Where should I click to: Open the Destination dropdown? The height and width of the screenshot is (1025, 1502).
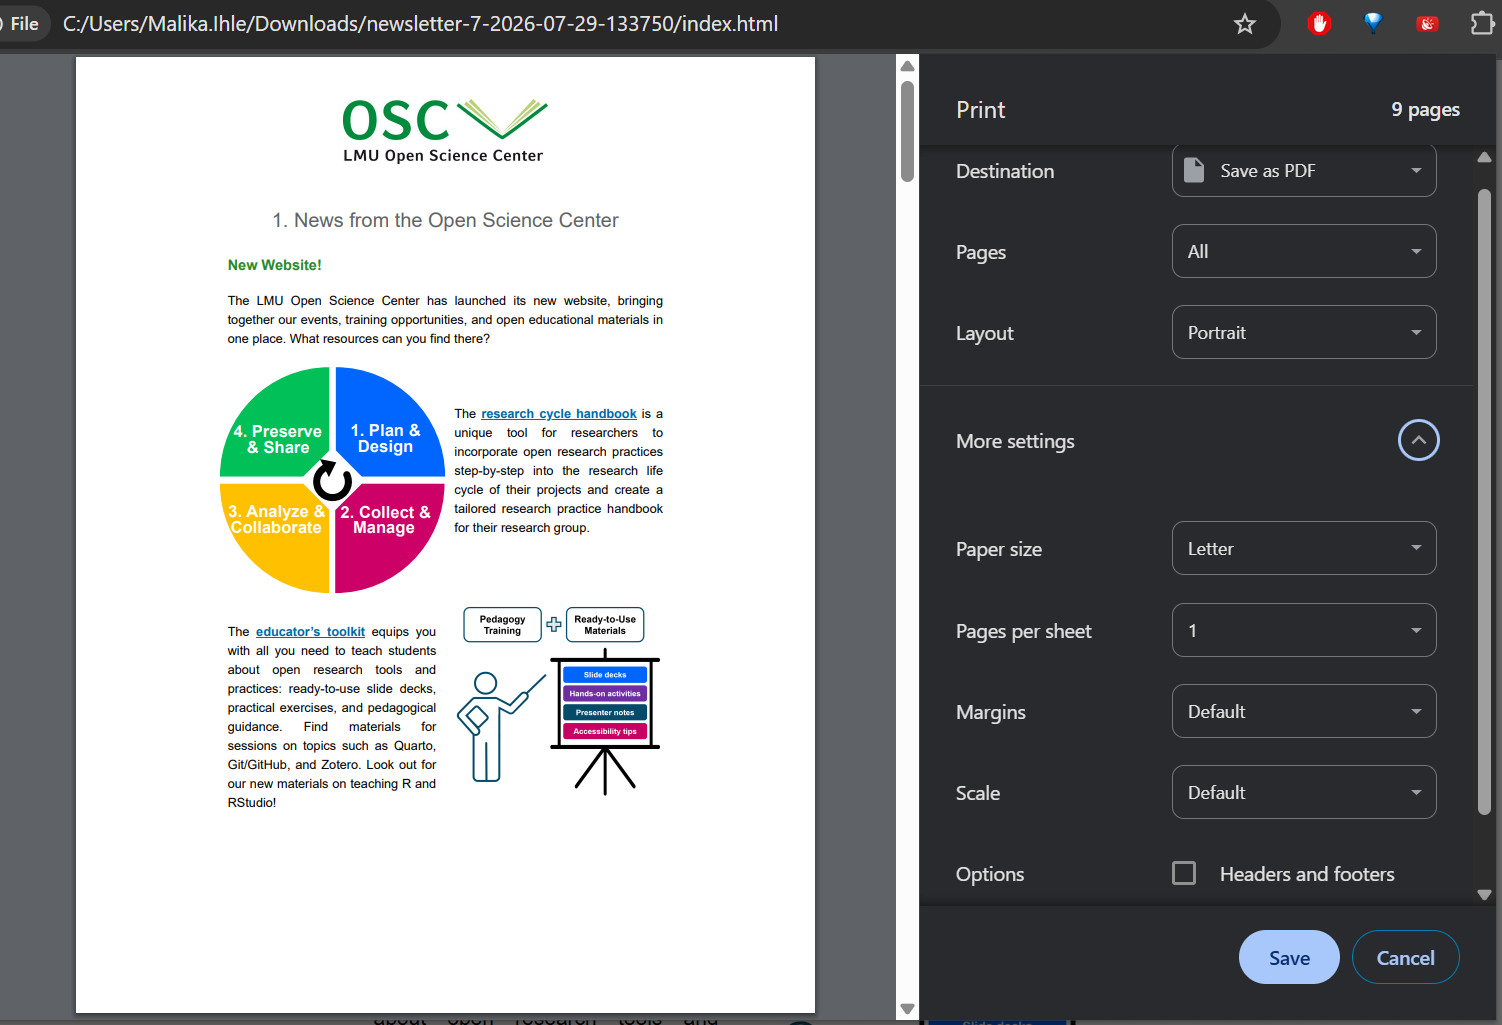1304,170
